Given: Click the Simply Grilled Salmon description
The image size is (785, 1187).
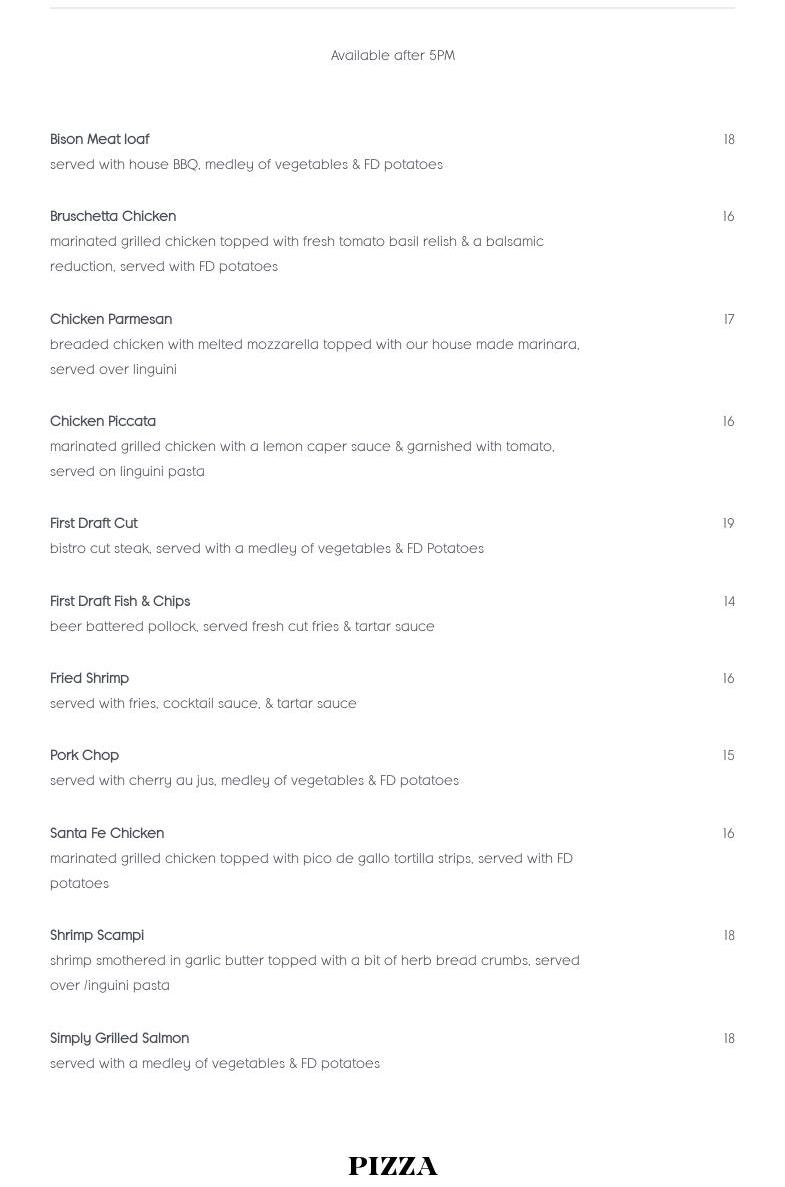Looking at the screenshot, I should point(215,1064).
